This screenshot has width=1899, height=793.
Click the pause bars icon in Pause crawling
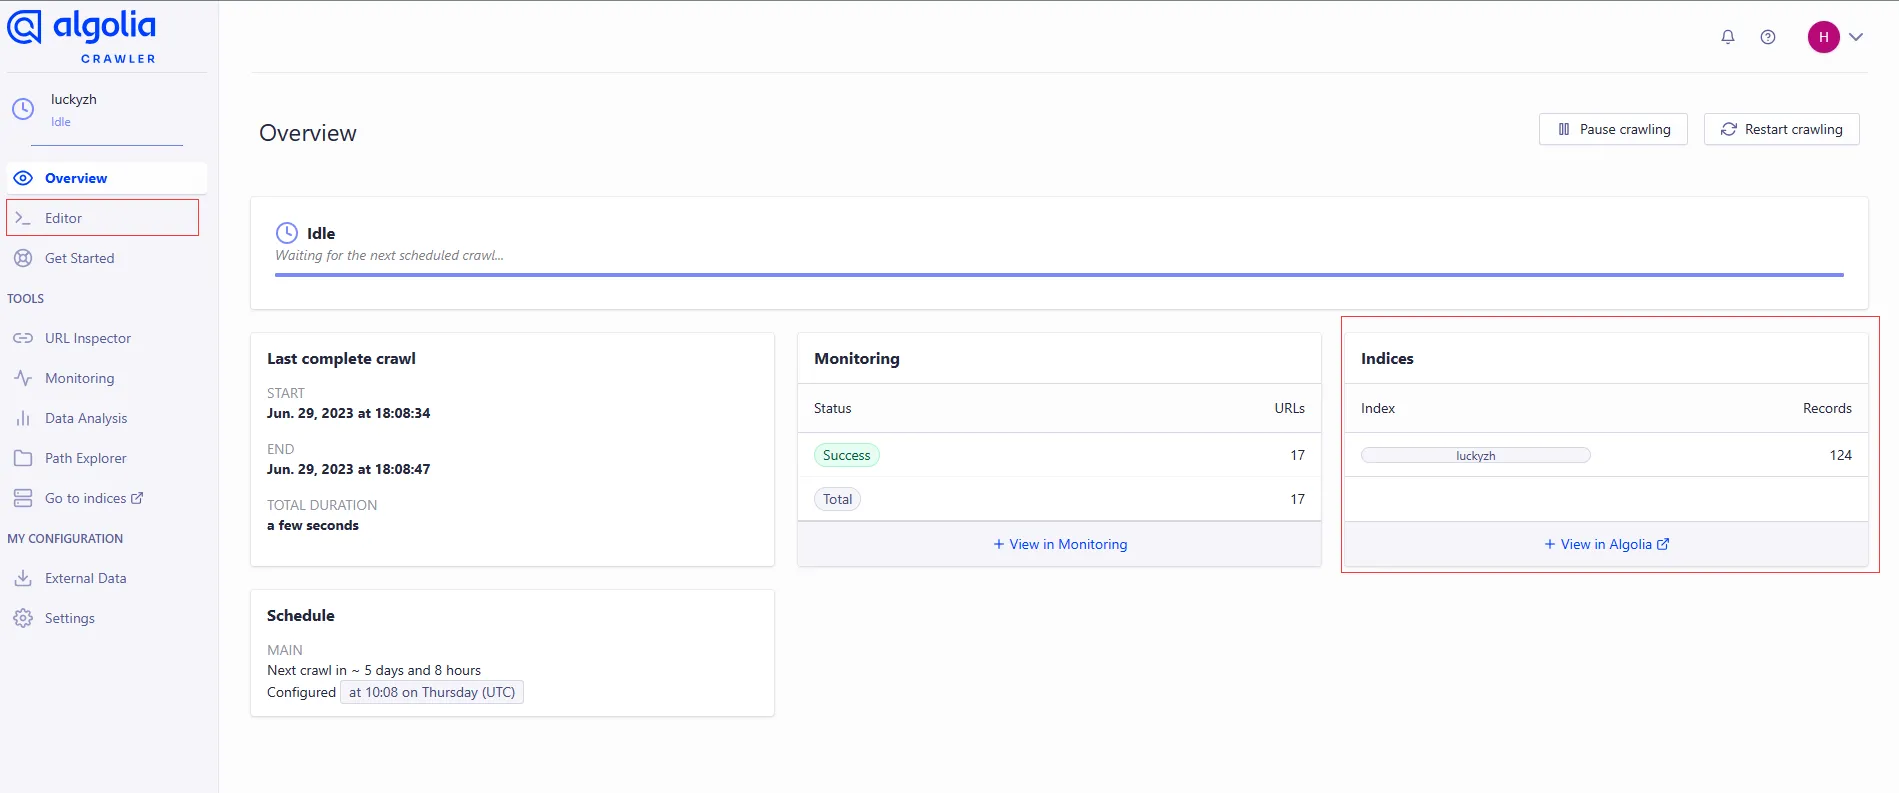point(1564,129)
